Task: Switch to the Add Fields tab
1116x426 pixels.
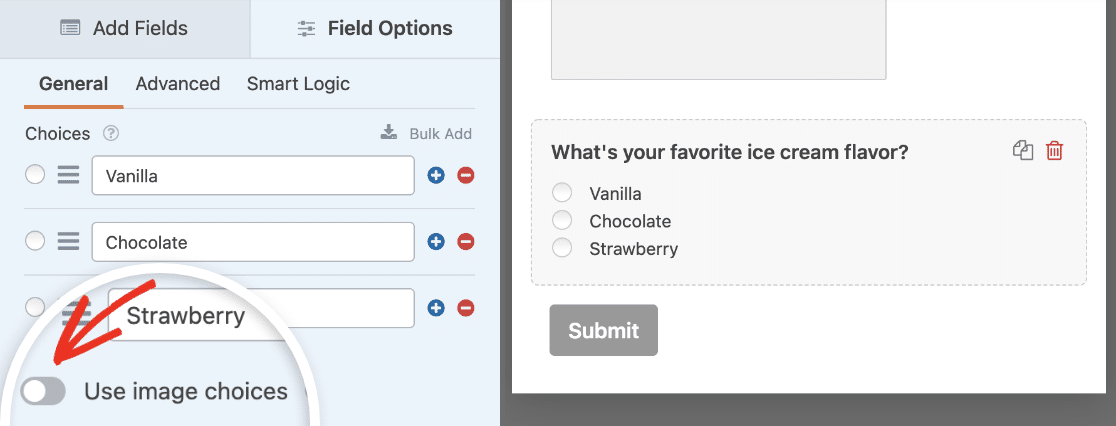Action: click(125, 28)
